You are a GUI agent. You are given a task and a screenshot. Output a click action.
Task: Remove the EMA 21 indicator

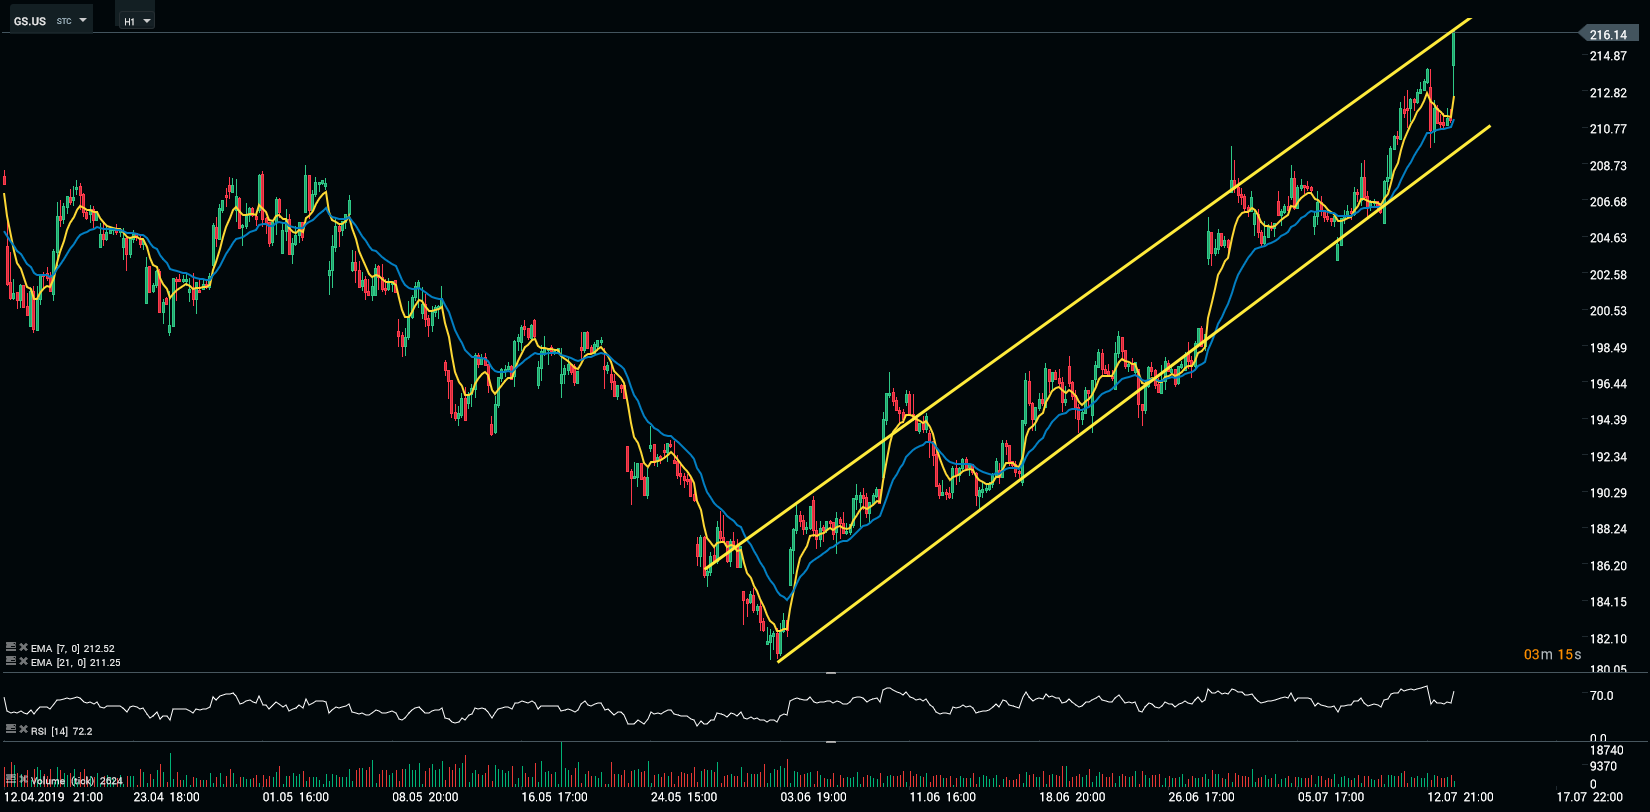23,662
